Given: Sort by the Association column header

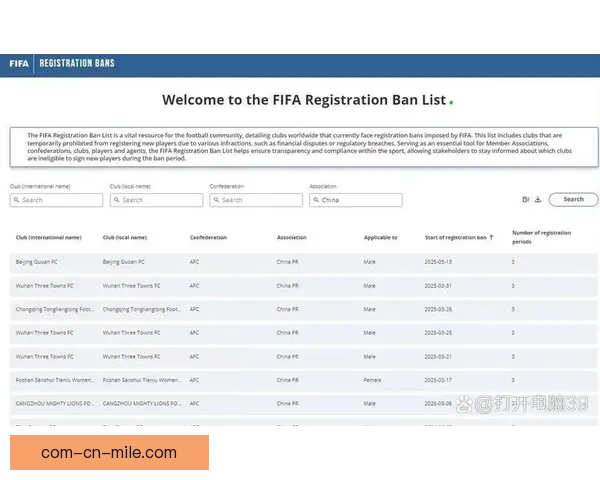Looking at the screenshot, I should tap(292, 237).
